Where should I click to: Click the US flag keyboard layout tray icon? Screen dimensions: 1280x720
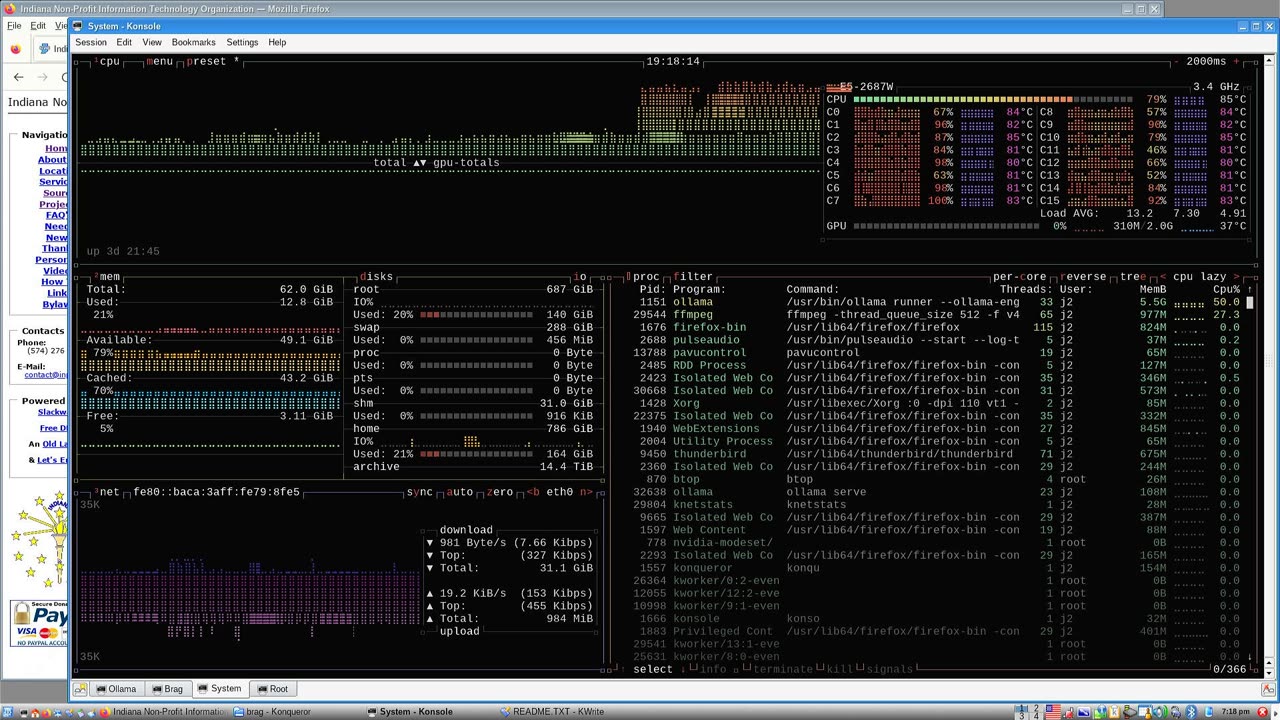point(1052,712)
